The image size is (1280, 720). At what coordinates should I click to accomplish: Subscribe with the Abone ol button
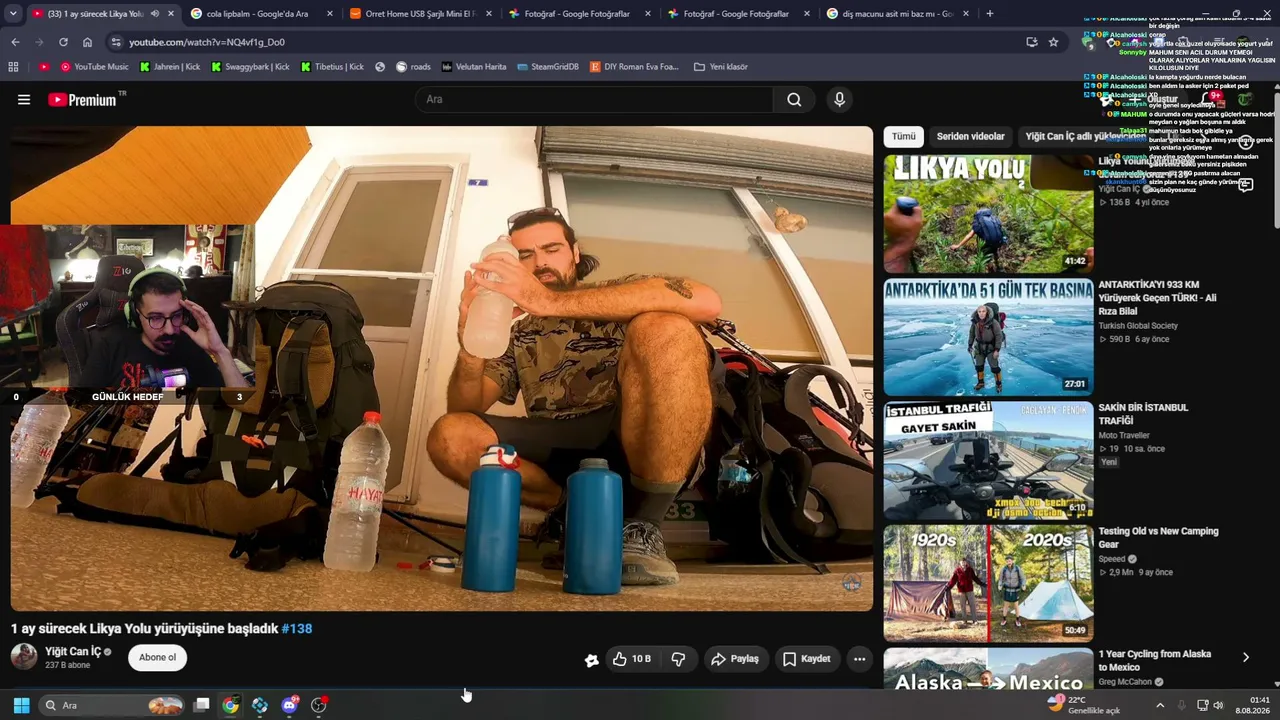(157, 657)
